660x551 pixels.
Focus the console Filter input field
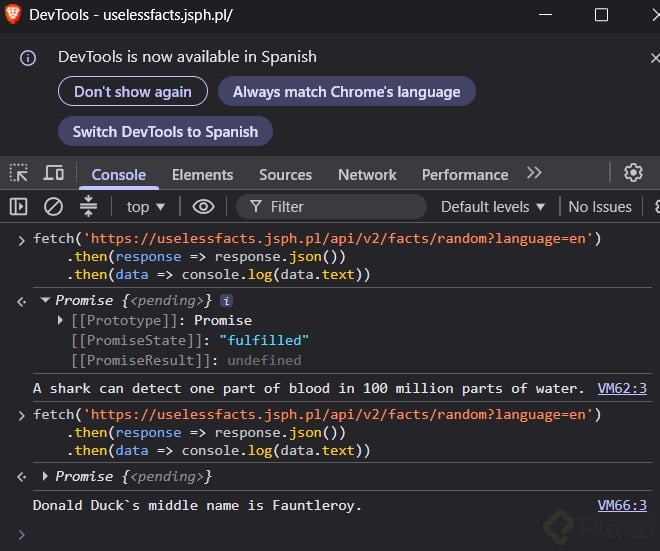click(332, 207)
